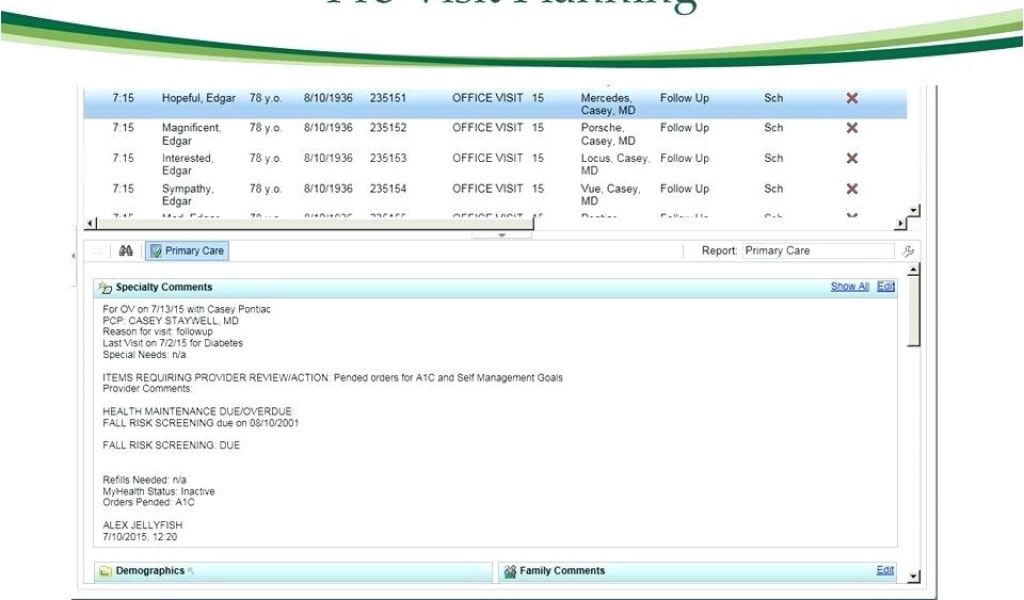Click the Specialty Comments header icon

click(105, 288)
